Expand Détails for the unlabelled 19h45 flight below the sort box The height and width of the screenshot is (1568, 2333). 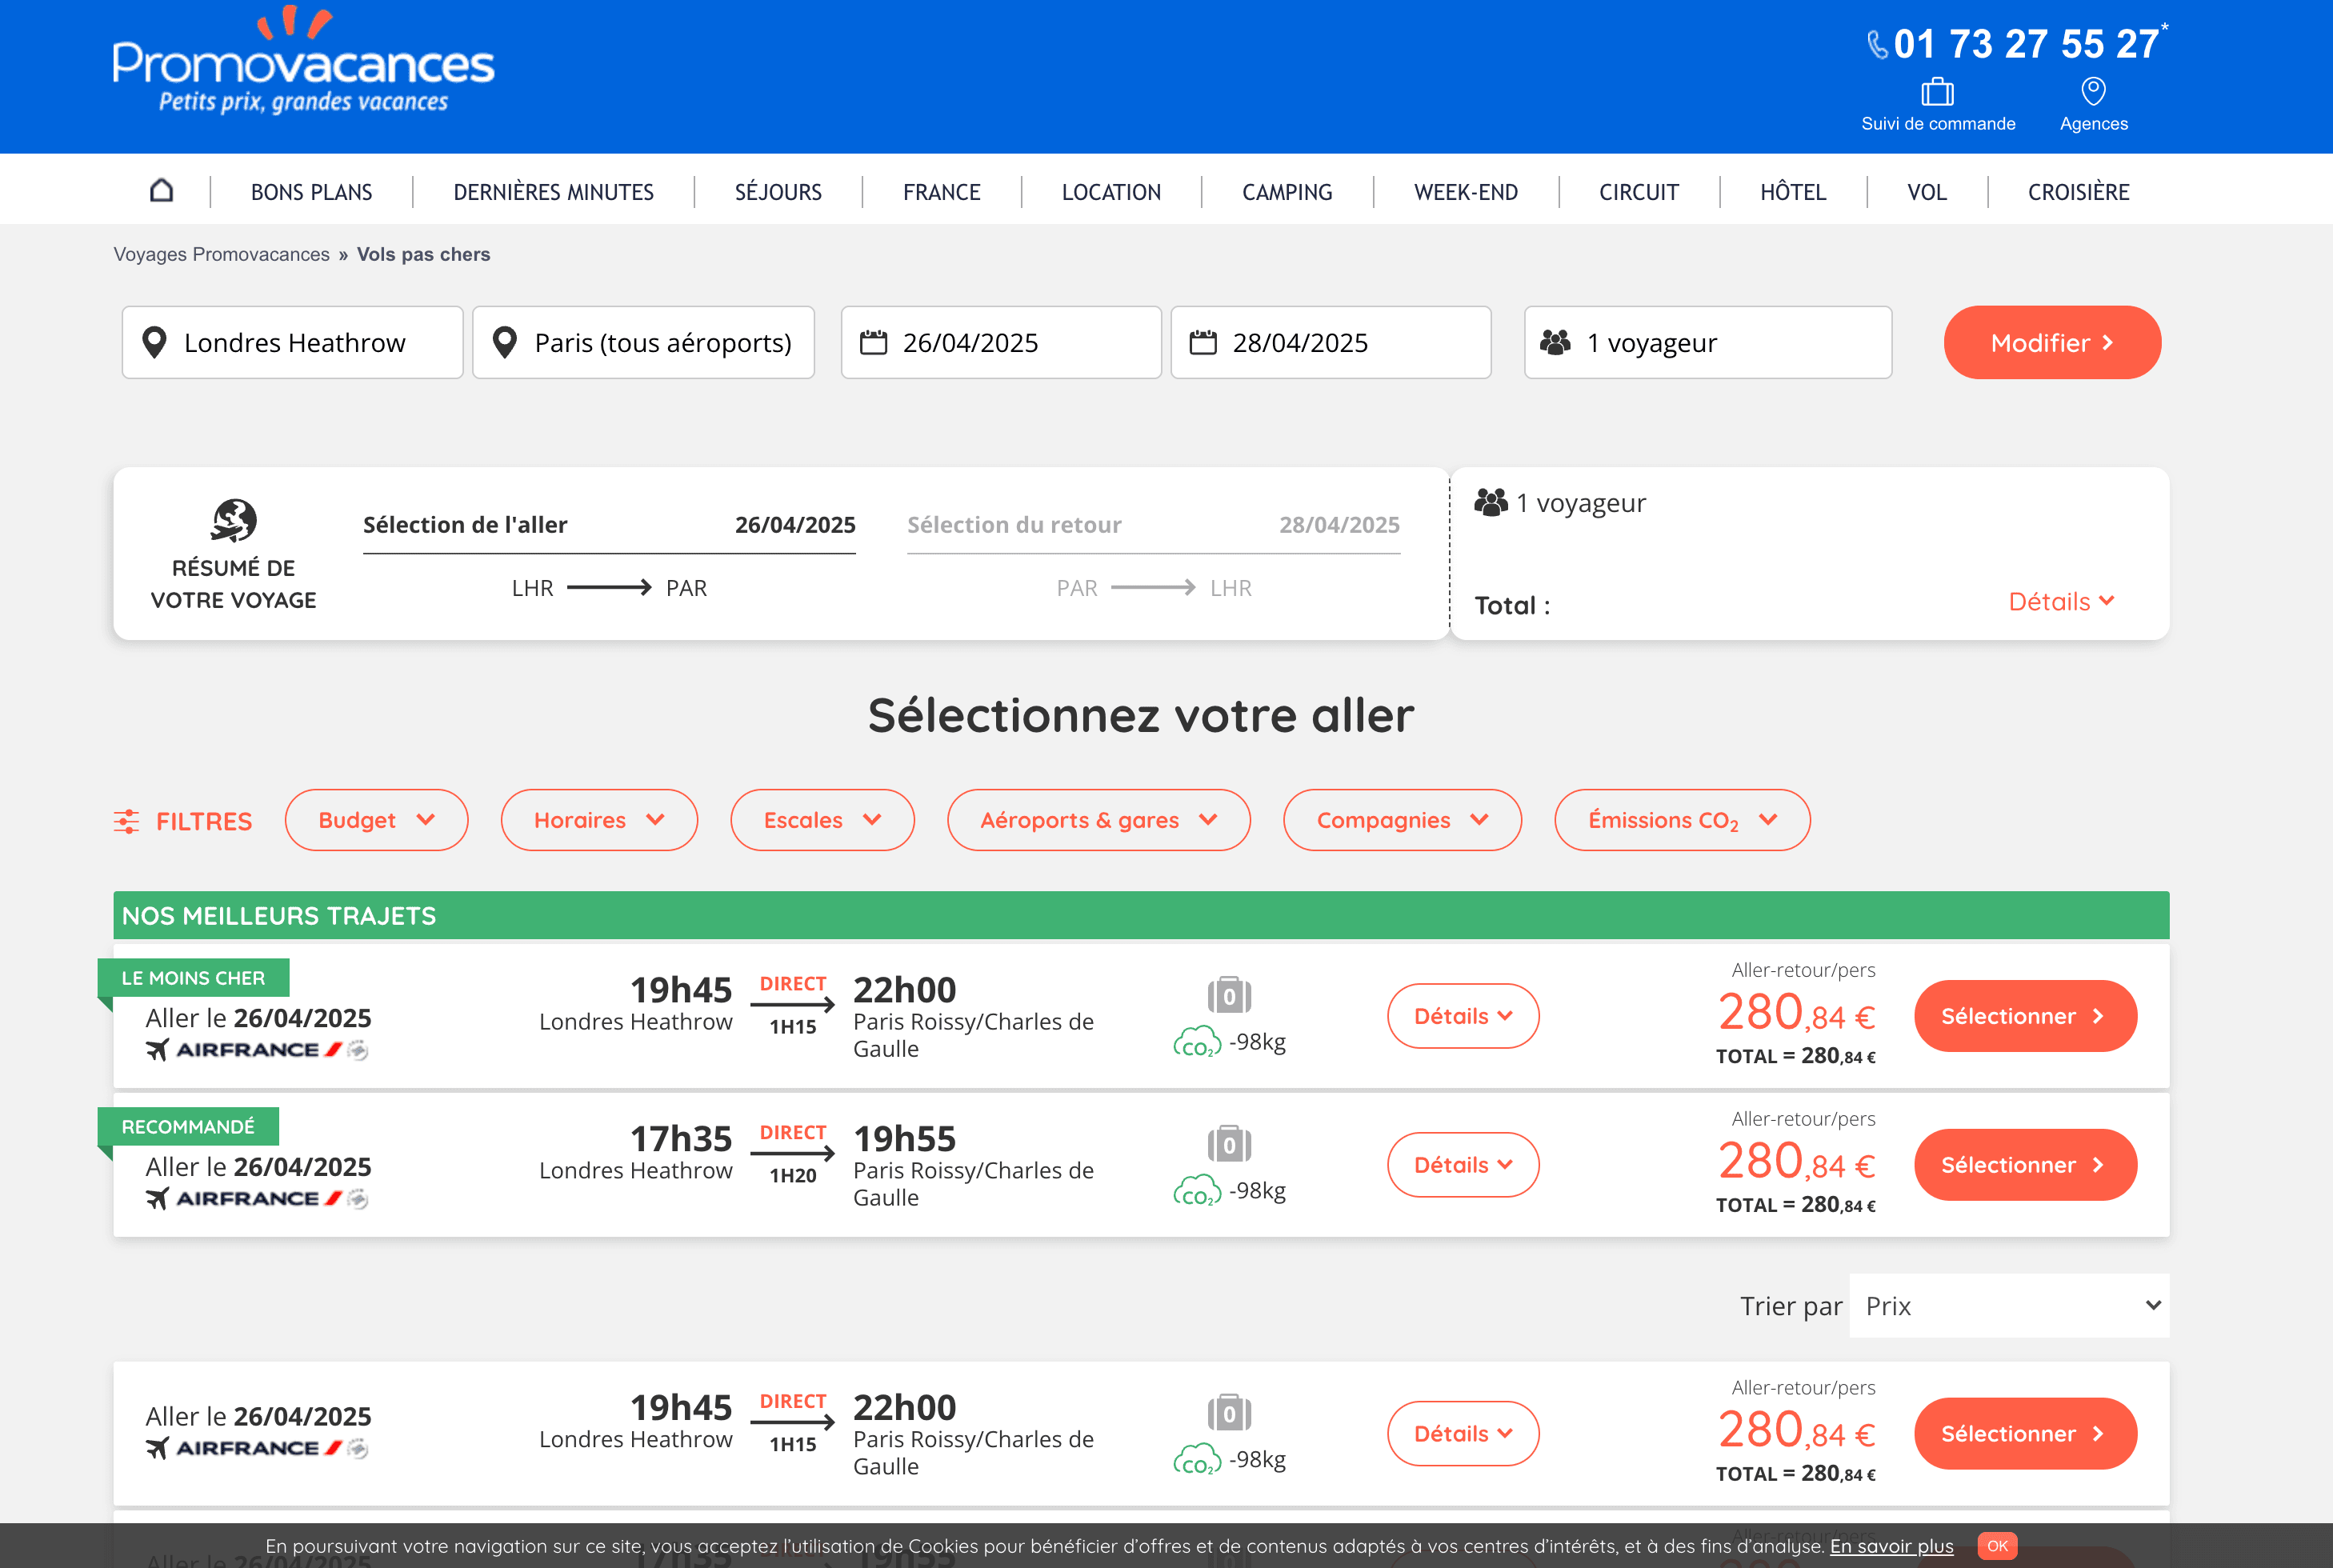tap(1462, 1433)
